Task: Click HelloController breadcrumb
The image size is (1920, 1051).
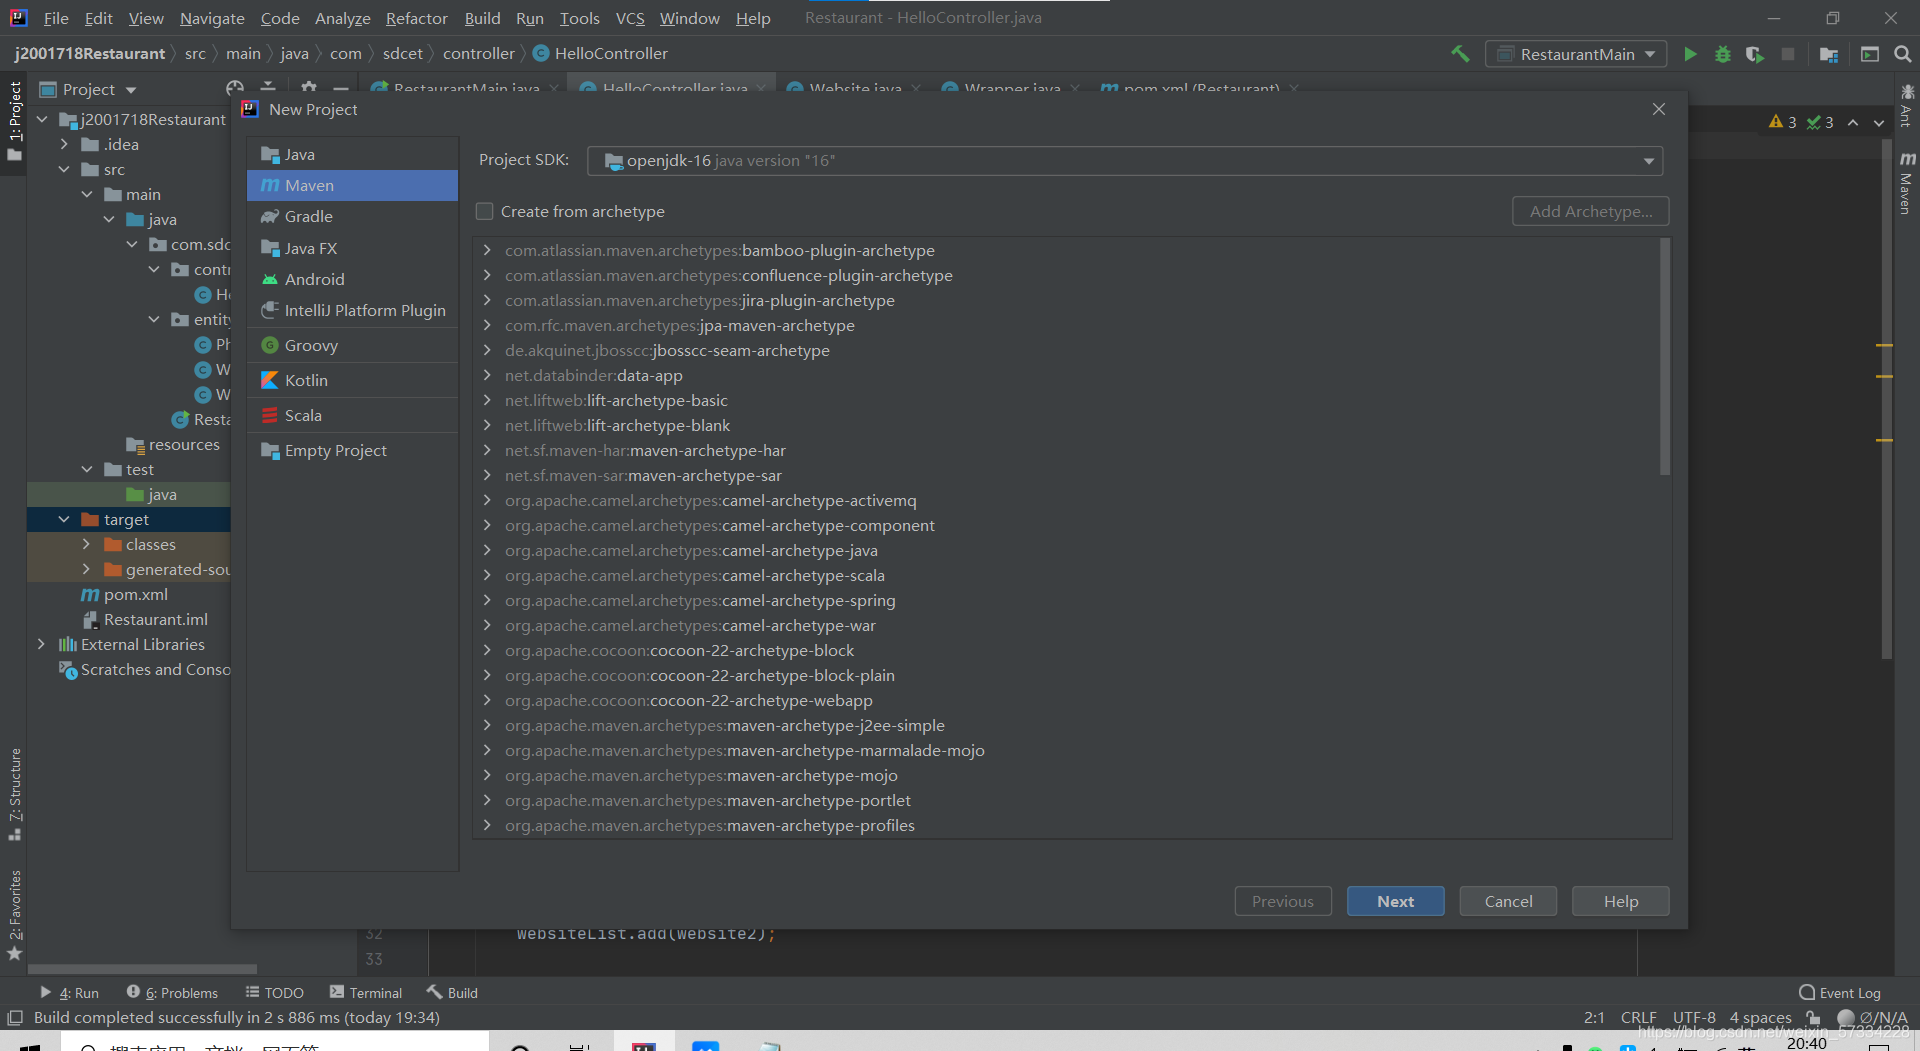Action: (x=600, y=54)
